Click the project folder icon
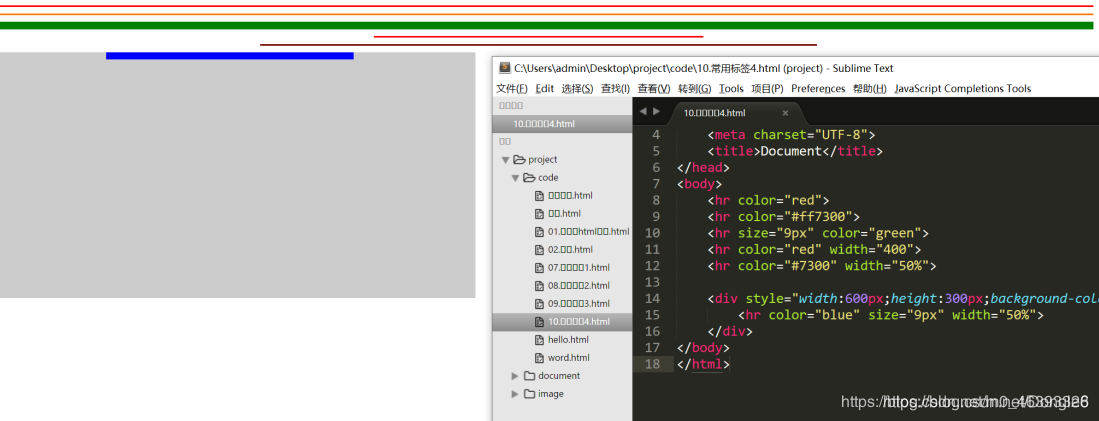This screenshot has width=1099, height=421. click(x=519, y=160)
